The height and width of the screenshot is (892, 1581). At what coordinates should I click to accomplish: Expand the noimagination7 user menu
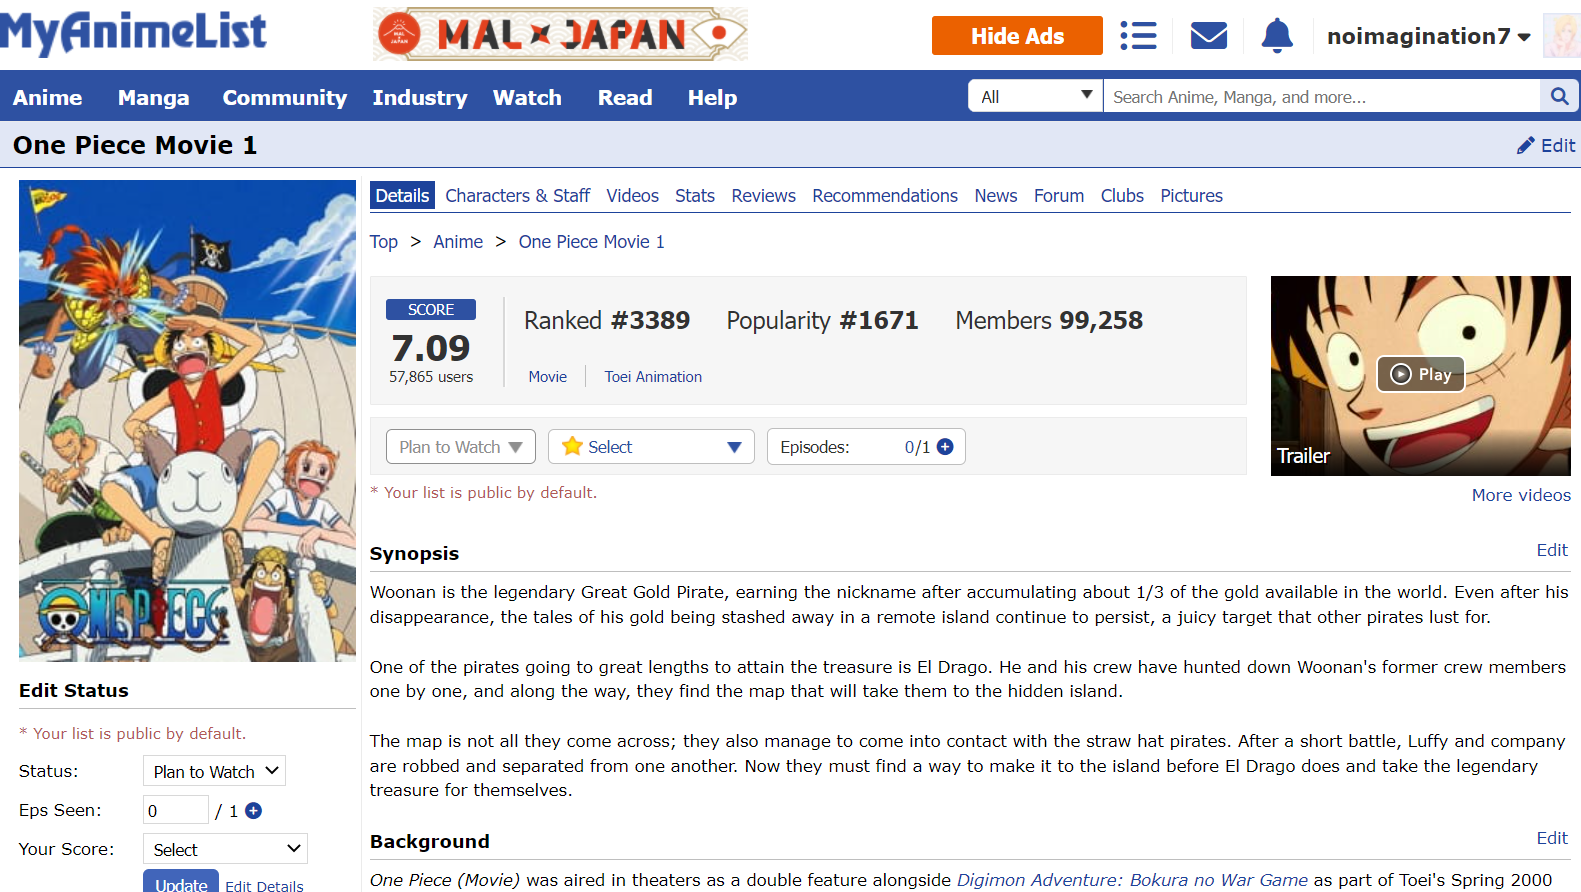point(1428,36)
